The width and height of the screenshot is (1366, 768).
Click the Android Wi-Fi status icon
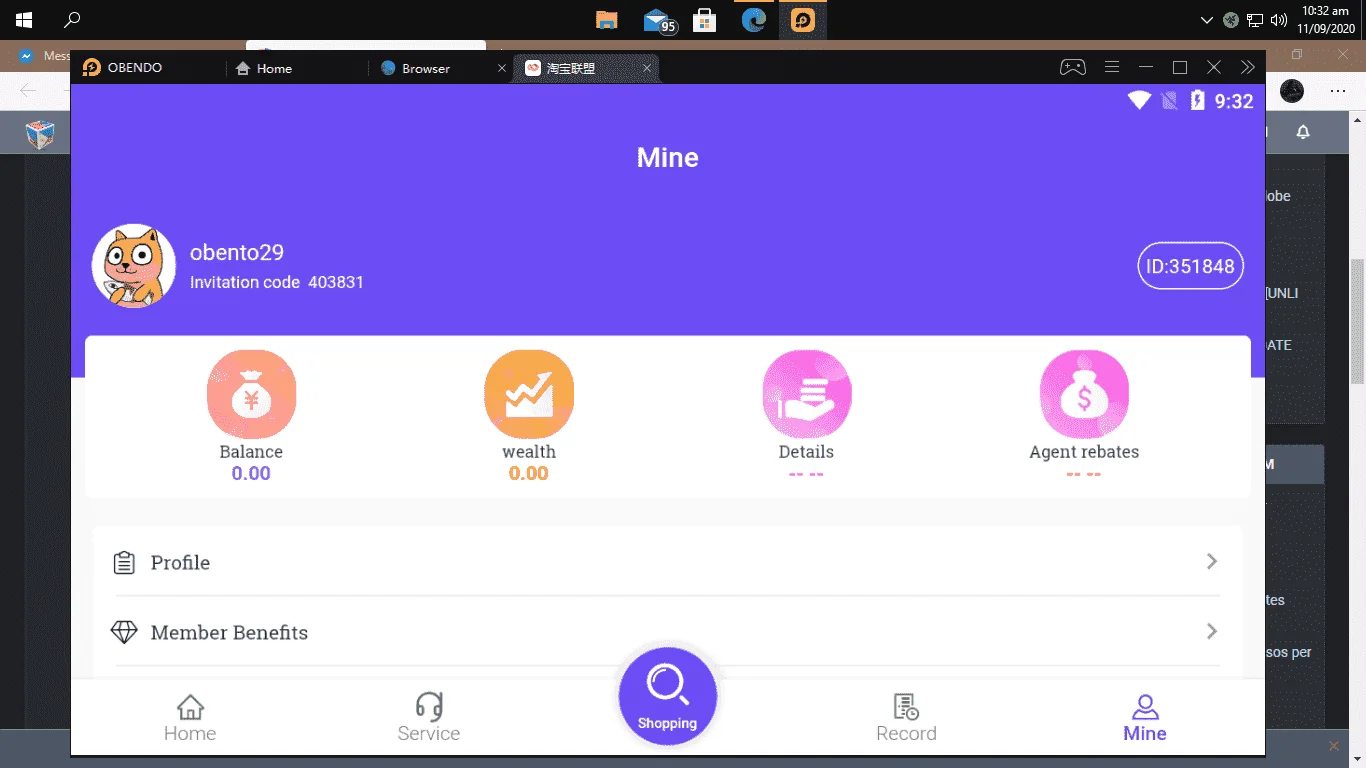tap(1139, 100)
